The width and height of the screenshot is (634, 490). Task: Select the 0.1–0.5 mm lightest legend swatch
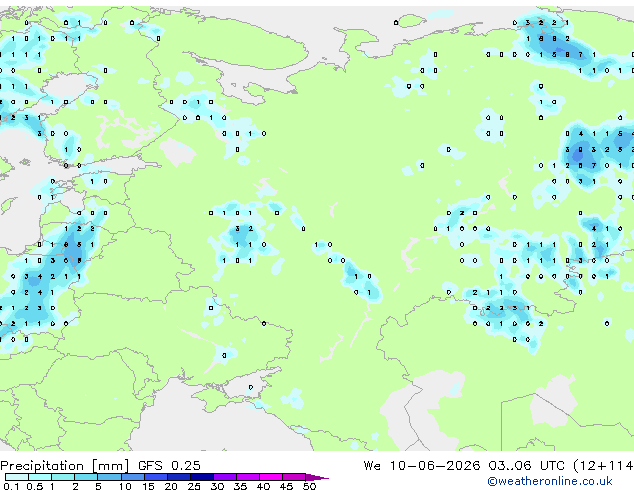tap(17, 477)
